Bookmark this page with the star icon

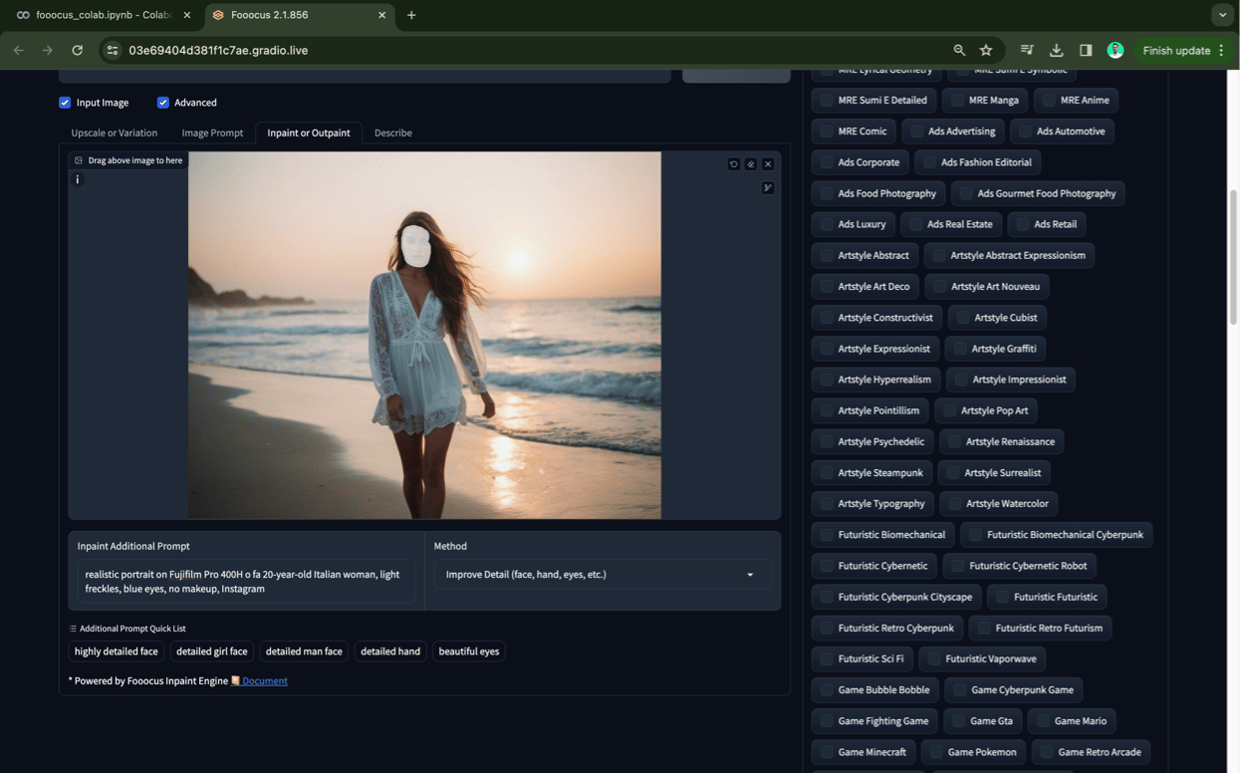click(986, 50)
